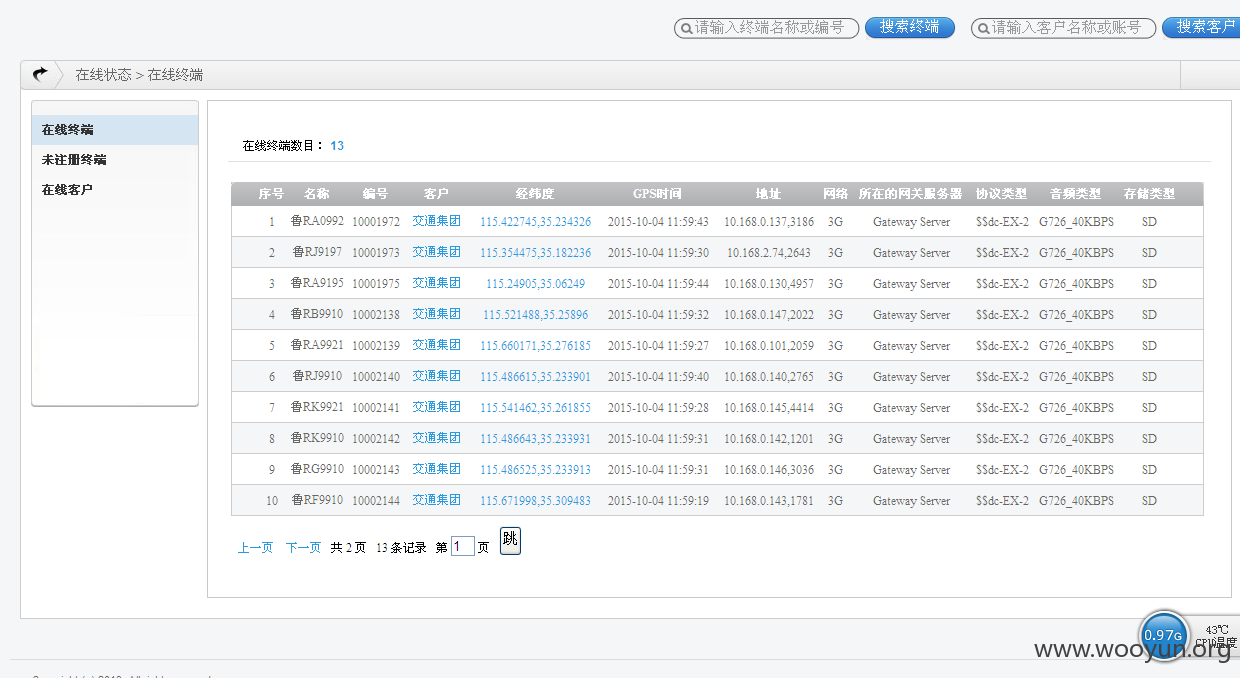
Task: Click the 音频类型 column header
Action: tap(1076, 194)
